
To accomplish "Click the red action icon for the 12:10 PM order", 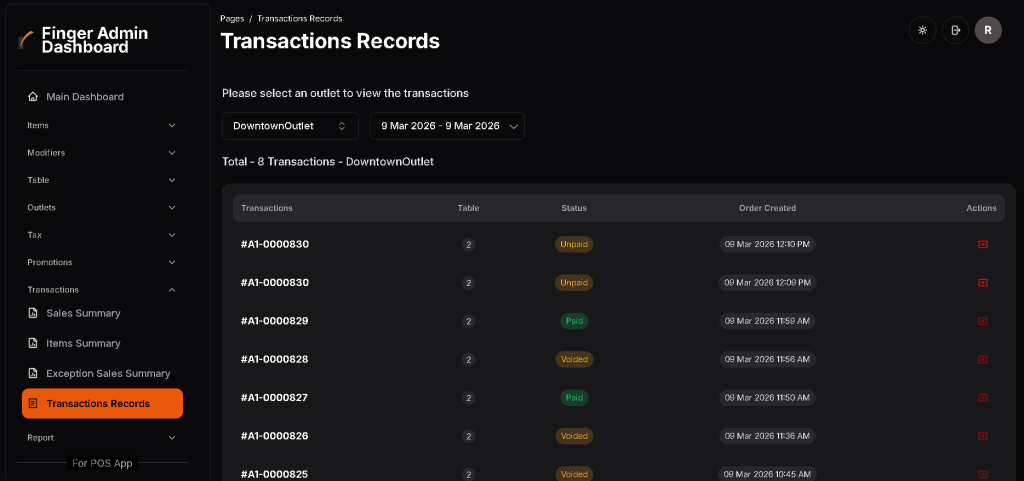I will point(982,244).
